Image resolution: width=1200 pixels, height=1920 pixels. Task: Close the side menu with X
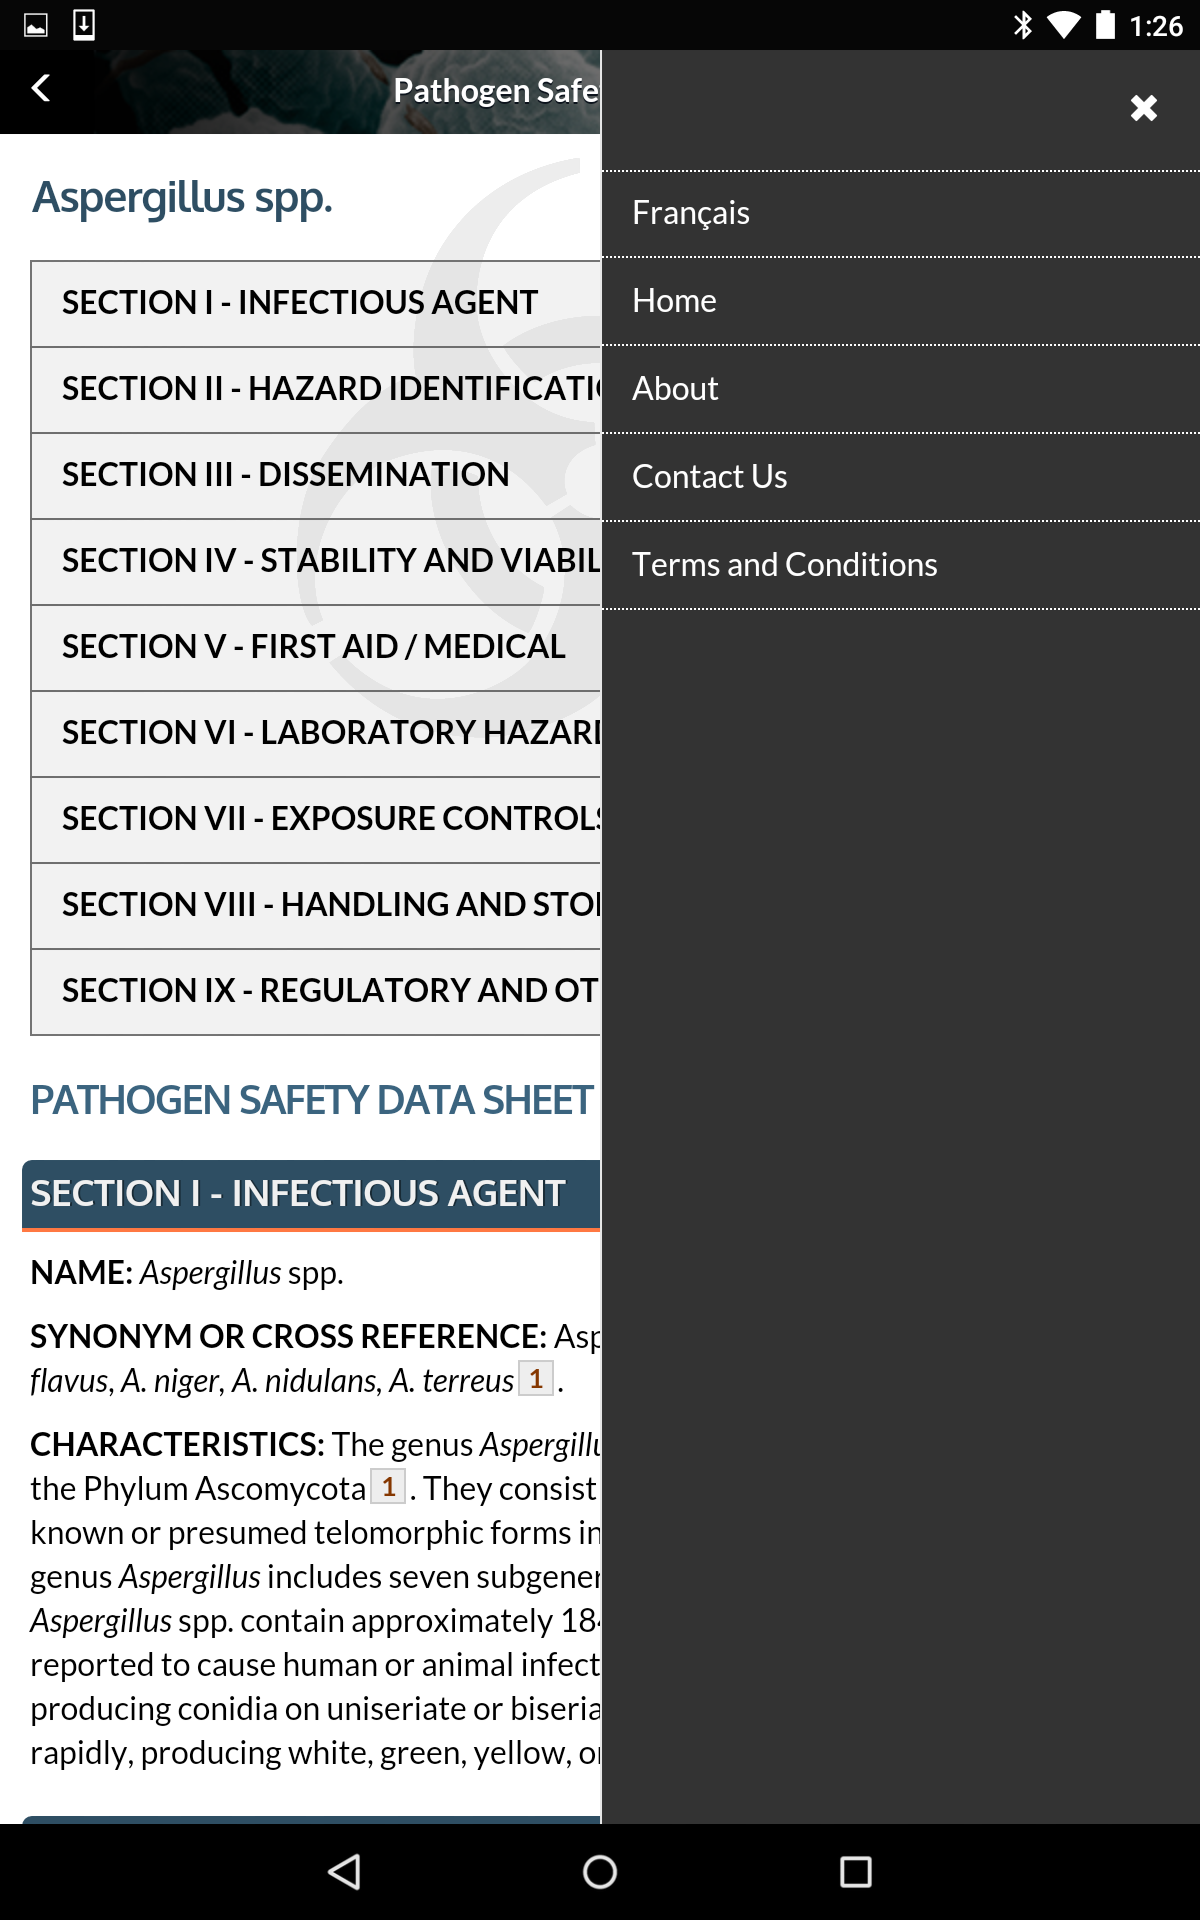pyautogui.click(x=1144, y=108)
